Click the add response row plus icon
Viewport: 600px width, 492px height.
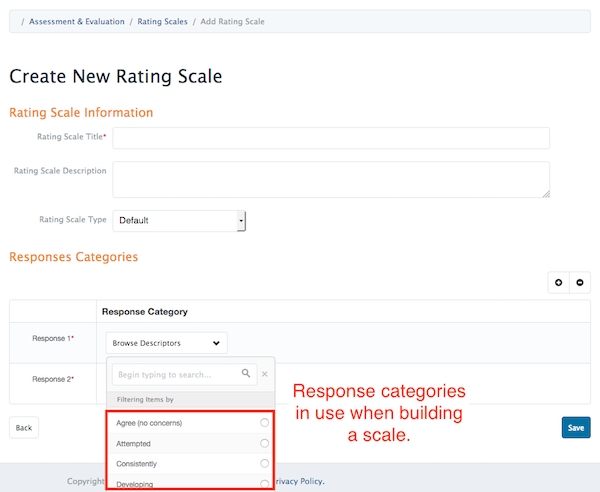point(560,283)
